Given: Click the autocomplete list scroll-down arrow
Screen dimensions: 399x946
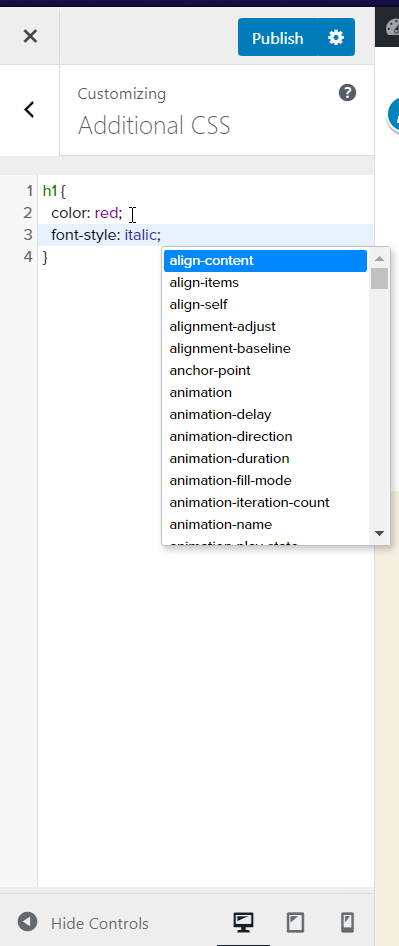Looking at the screenshot, I should (x=380, y=533).
